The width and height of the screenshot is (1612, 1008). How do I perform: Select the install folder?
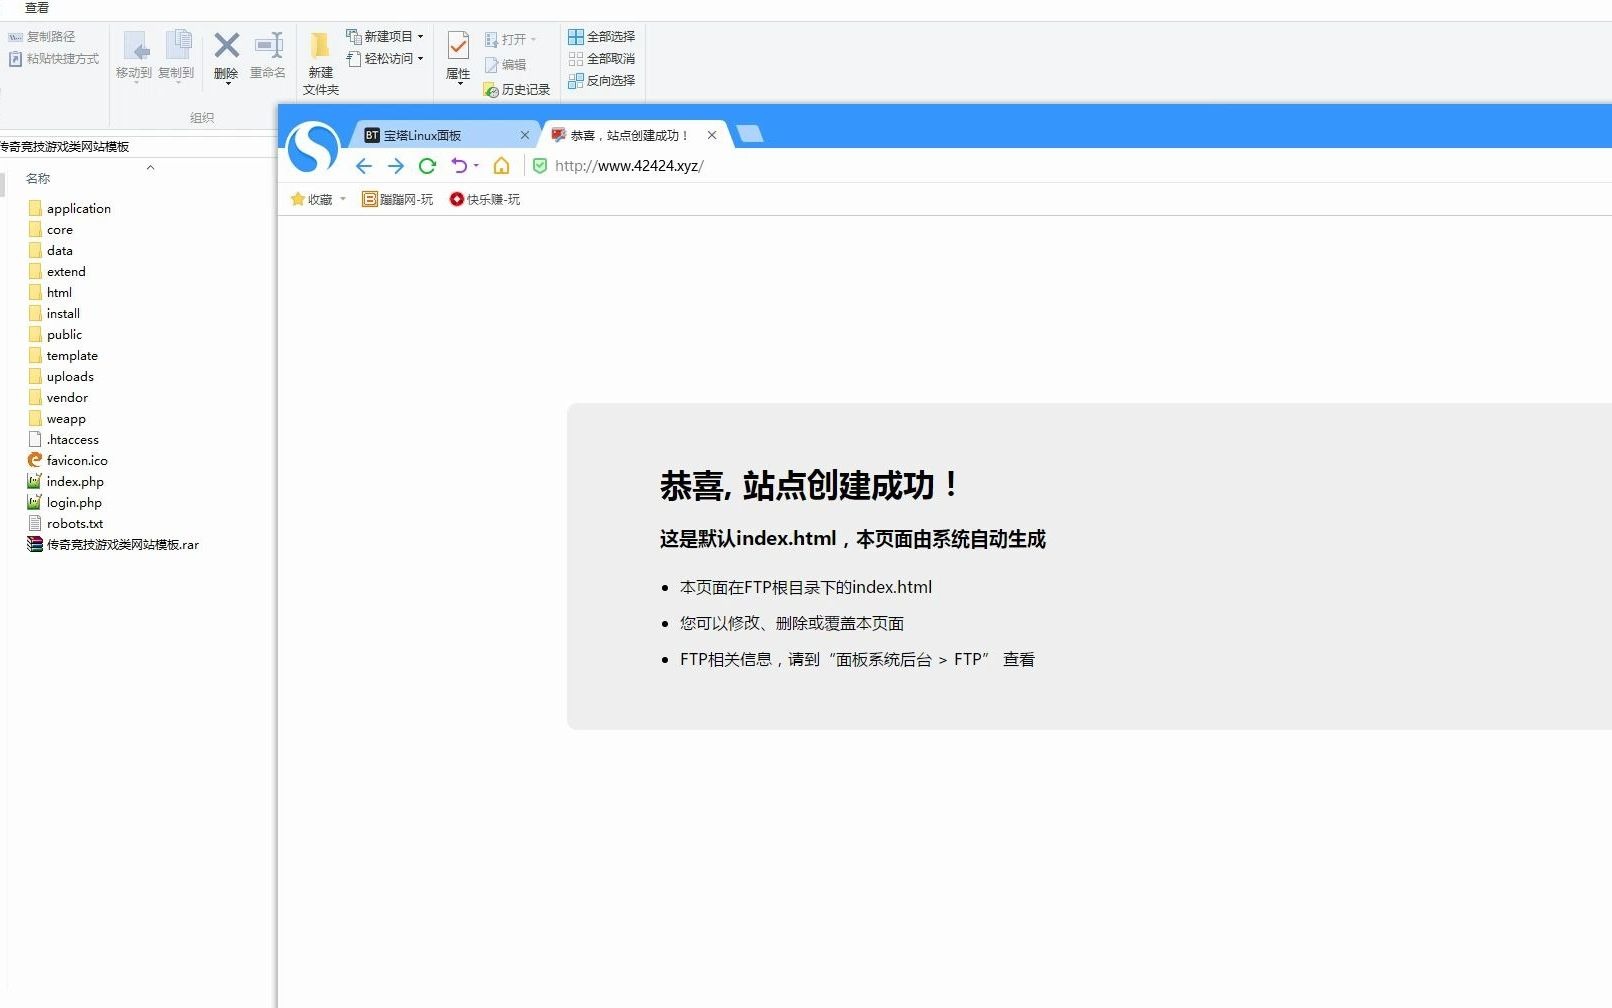[x=54, y=313]
